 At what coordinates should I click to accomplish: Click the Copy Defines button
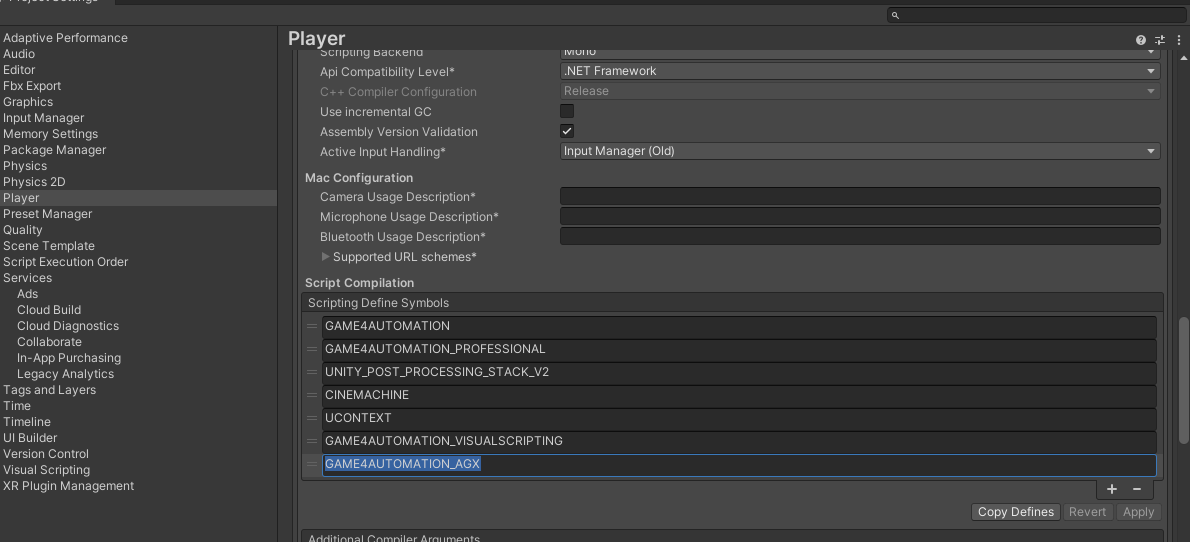(x=1015, y=512)
